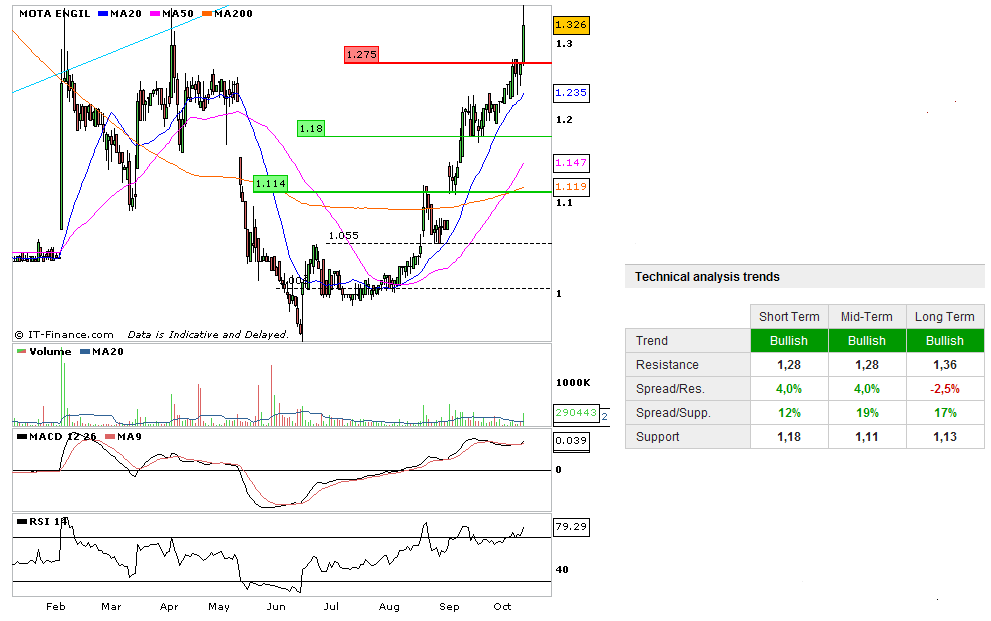Click the Short Term resistance value 1,28
The height and width of the screenshot is (621, 991).
789,365
